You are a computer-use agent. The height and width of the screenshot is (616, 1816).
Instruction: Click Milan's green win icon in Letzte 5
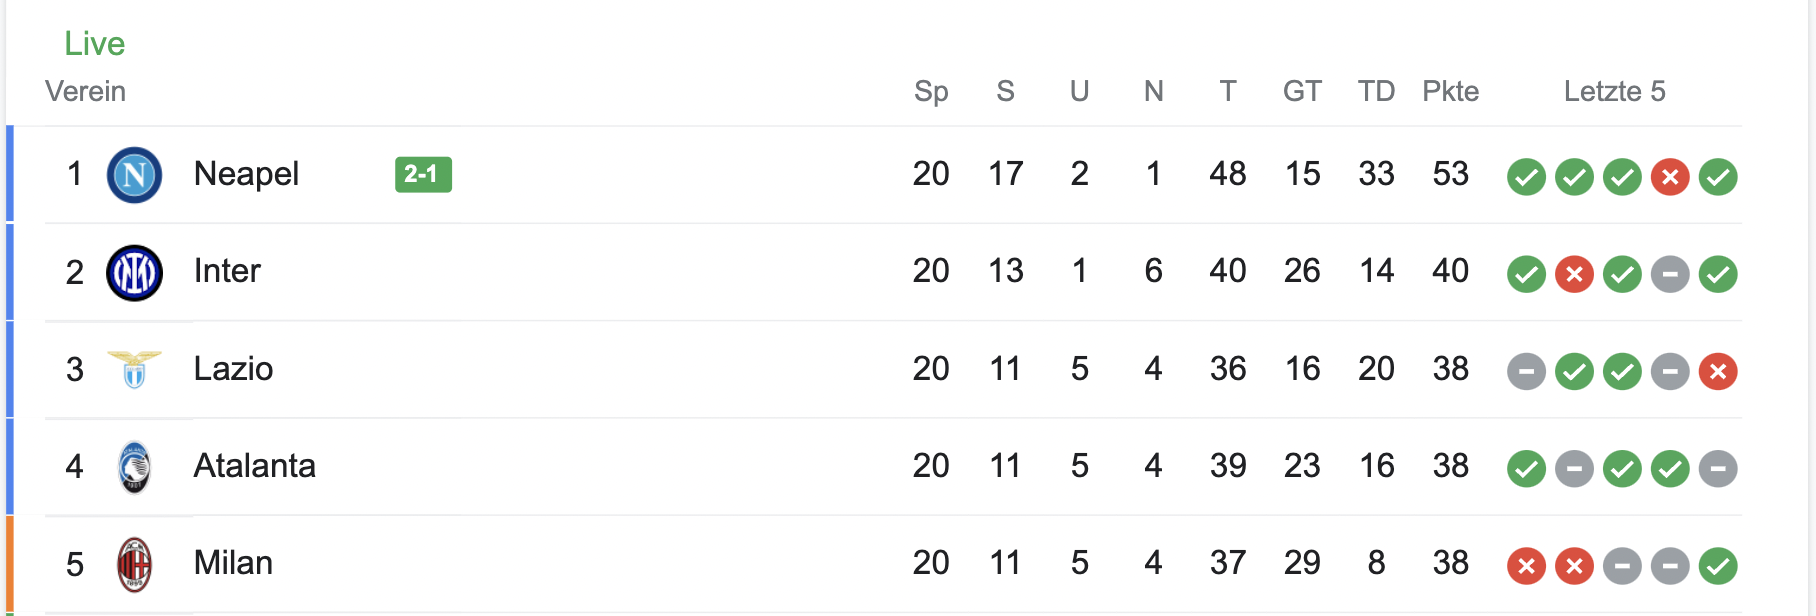click(1717, 567)
